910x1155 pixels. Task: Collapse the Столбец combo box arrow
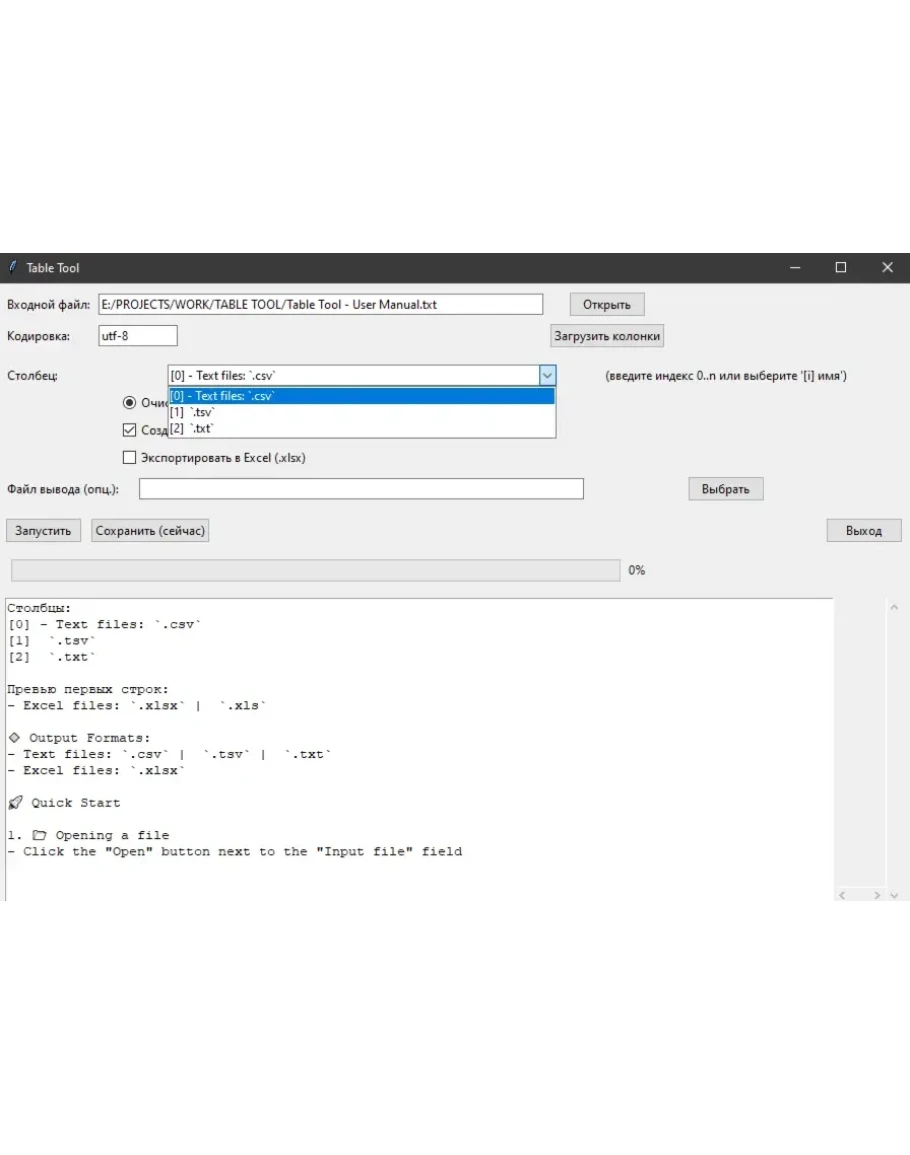(547, 376)
